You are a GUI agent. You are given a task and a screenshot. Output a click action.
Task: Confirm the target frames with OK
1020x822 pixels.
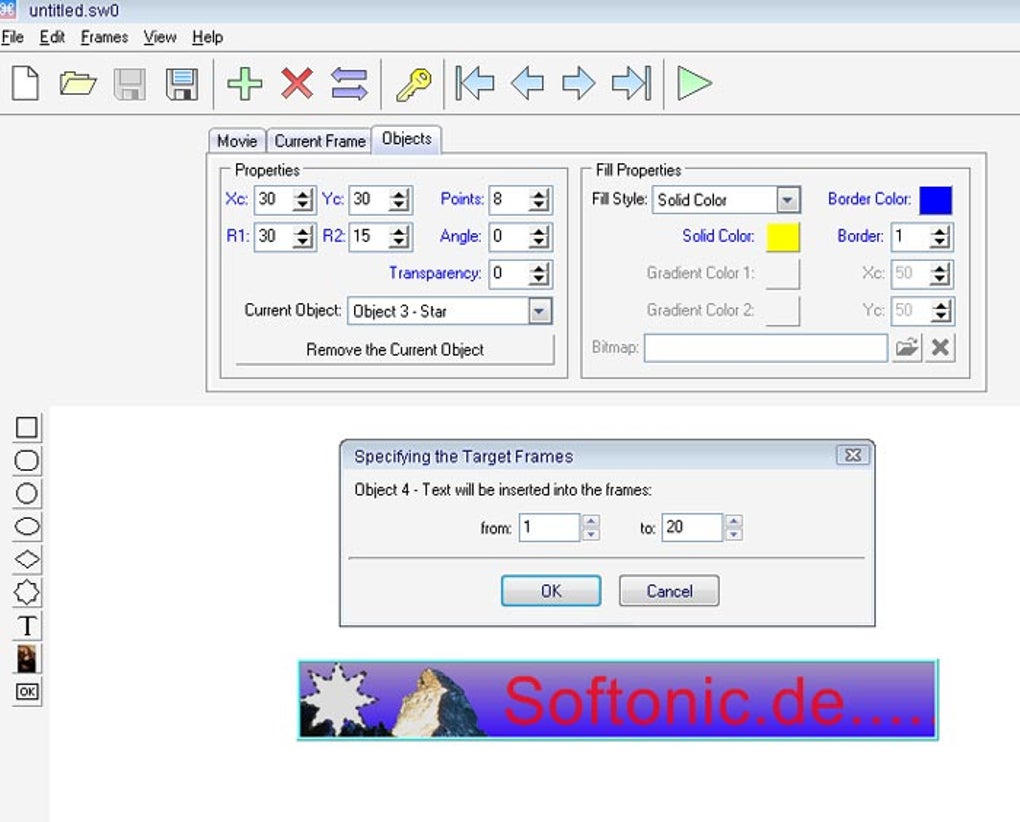(x=549, y=591)
